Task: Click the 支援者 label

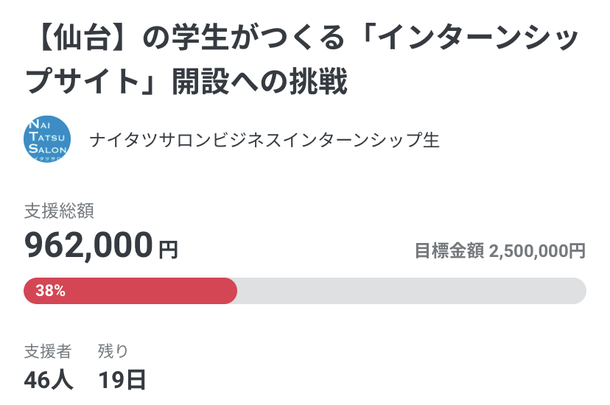Action: 48,351
